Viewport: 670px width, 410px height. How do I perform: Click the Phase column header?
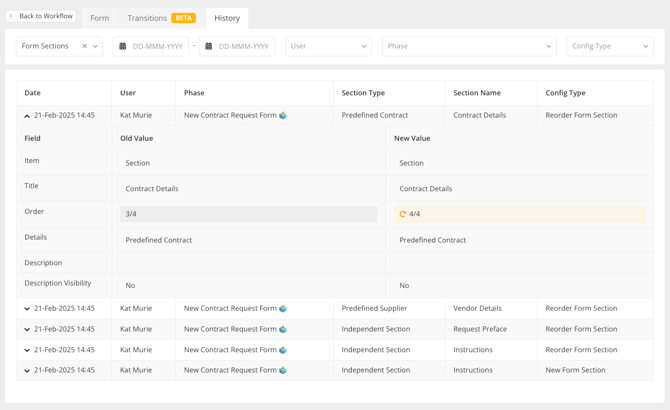coord(194,93)
